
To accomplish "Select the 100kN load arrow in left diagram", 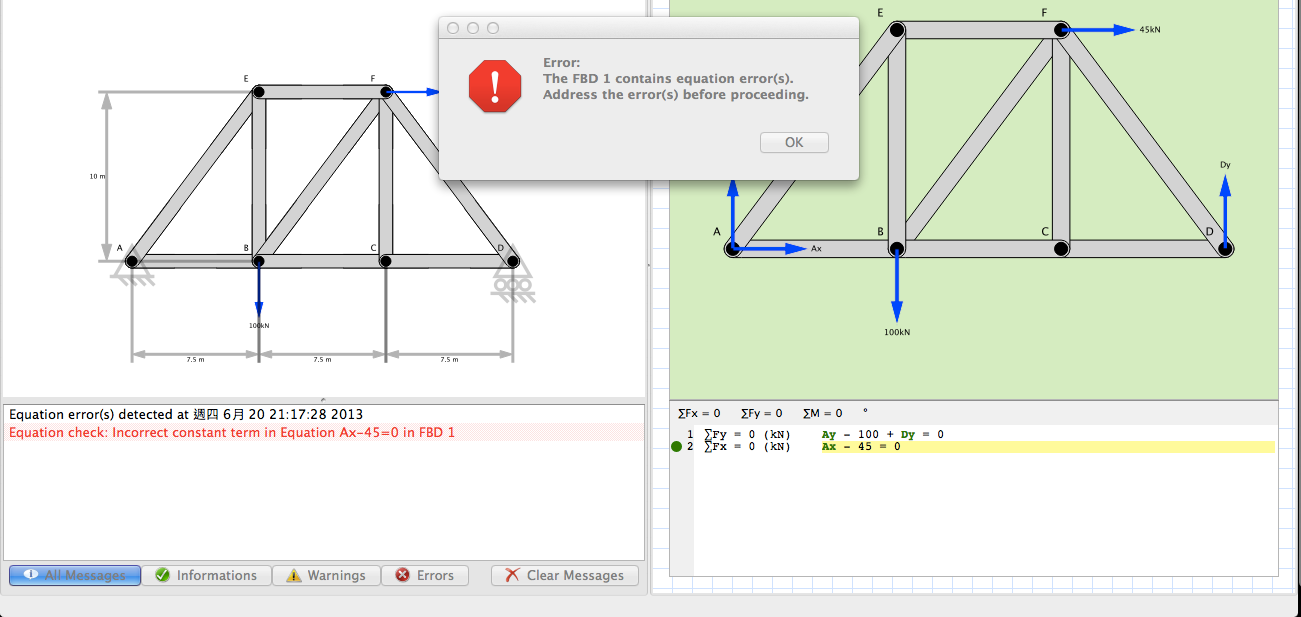I will tap(258, 291).
